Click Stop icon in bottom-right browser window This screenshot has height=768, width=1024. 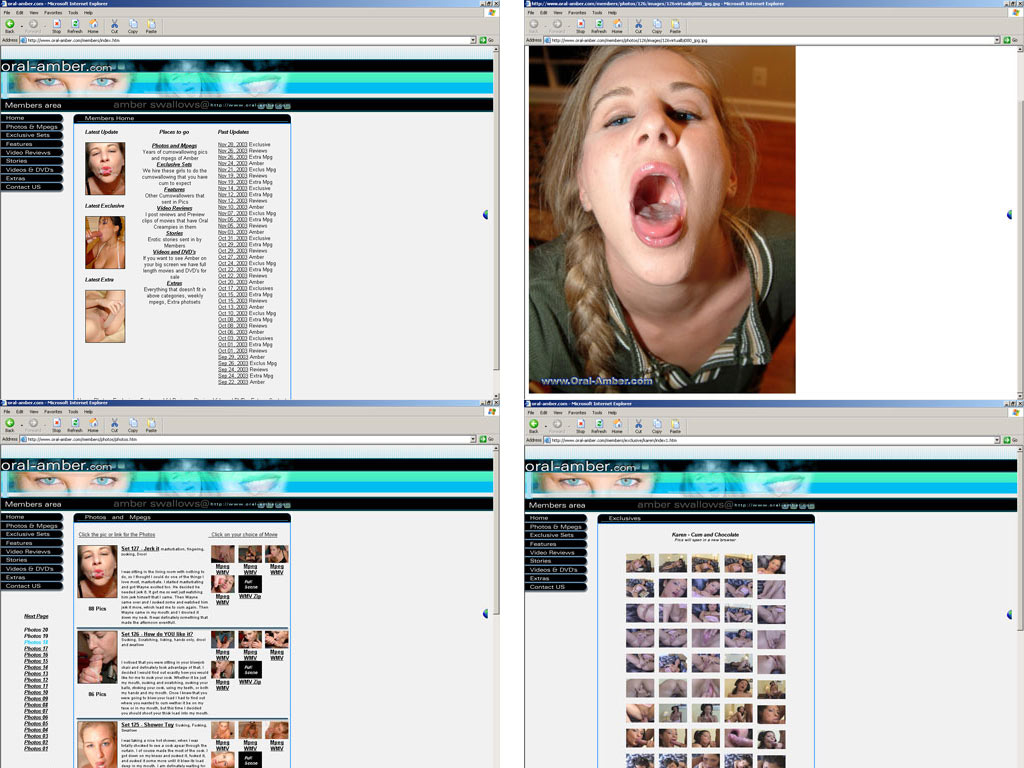581,426
